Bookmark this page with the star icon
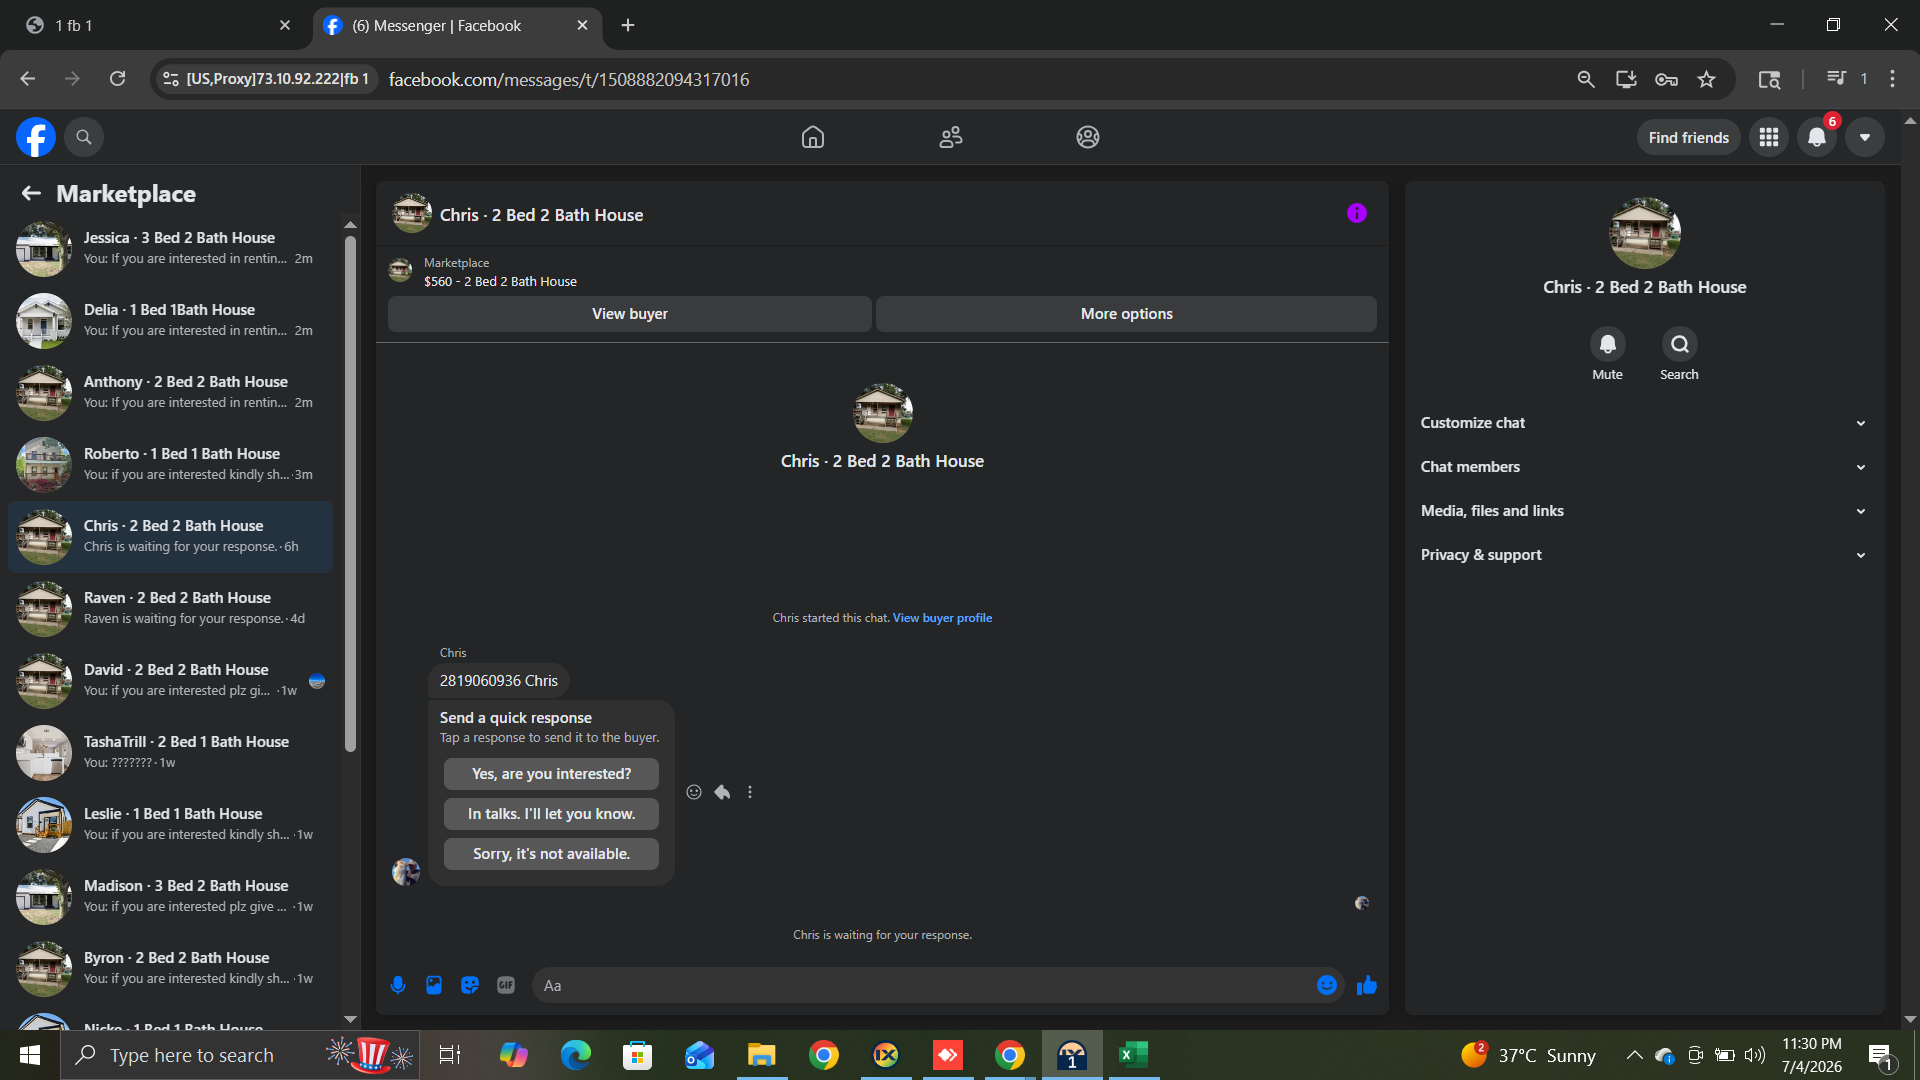The width and height of the screenshot is (1920, 1080). [1707, 79]
